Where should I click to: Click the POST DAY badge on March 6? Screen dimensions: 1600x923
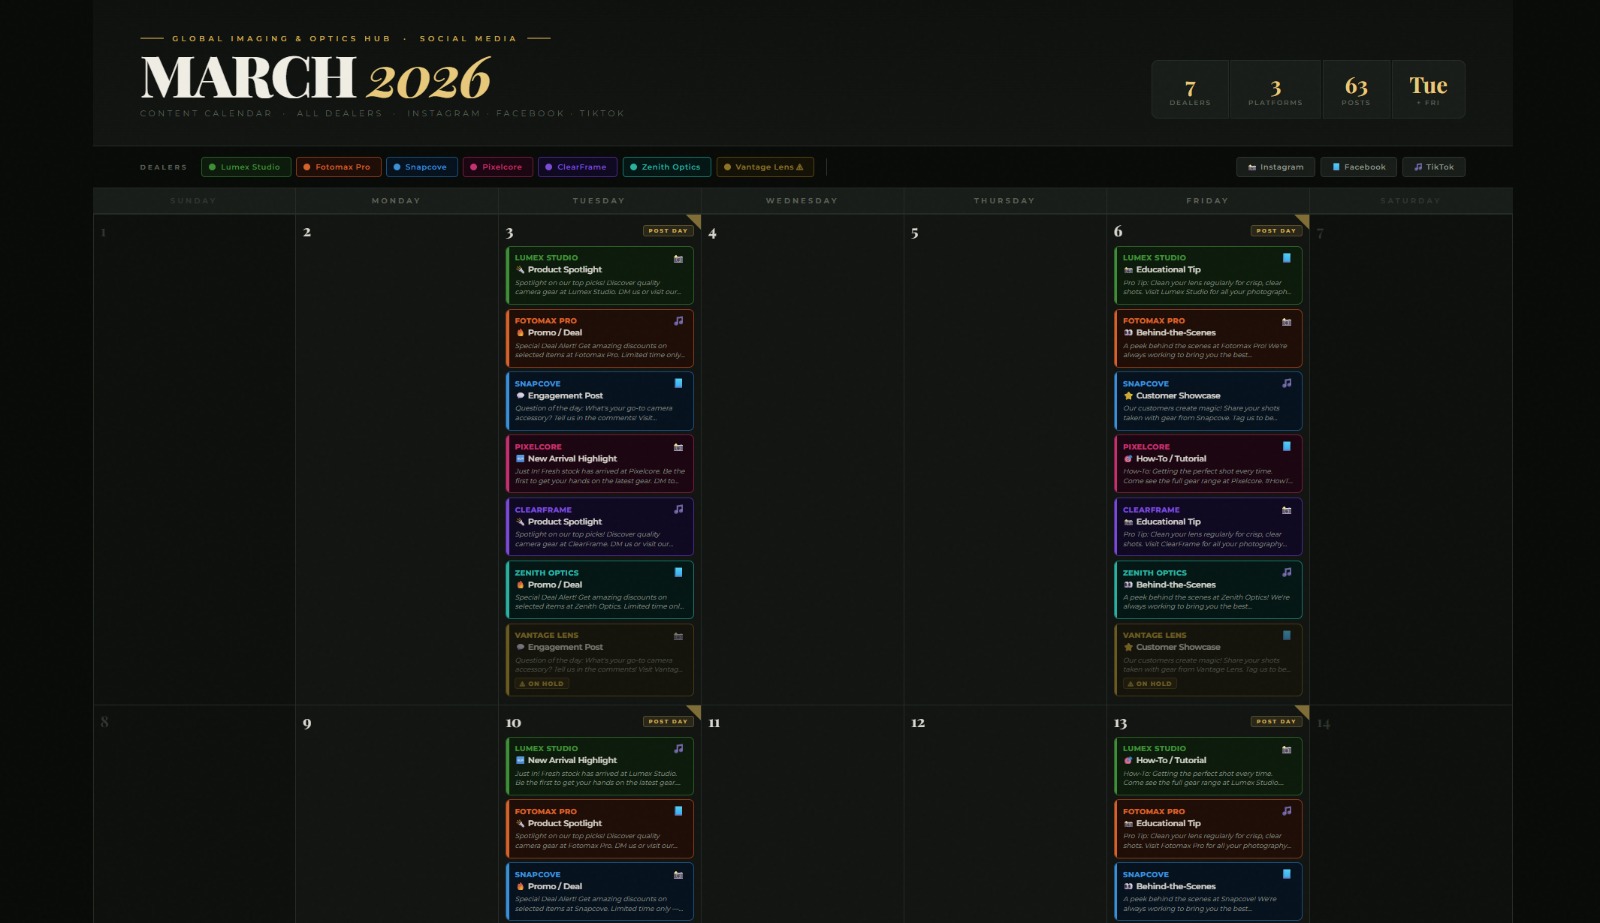point(1276,231)
